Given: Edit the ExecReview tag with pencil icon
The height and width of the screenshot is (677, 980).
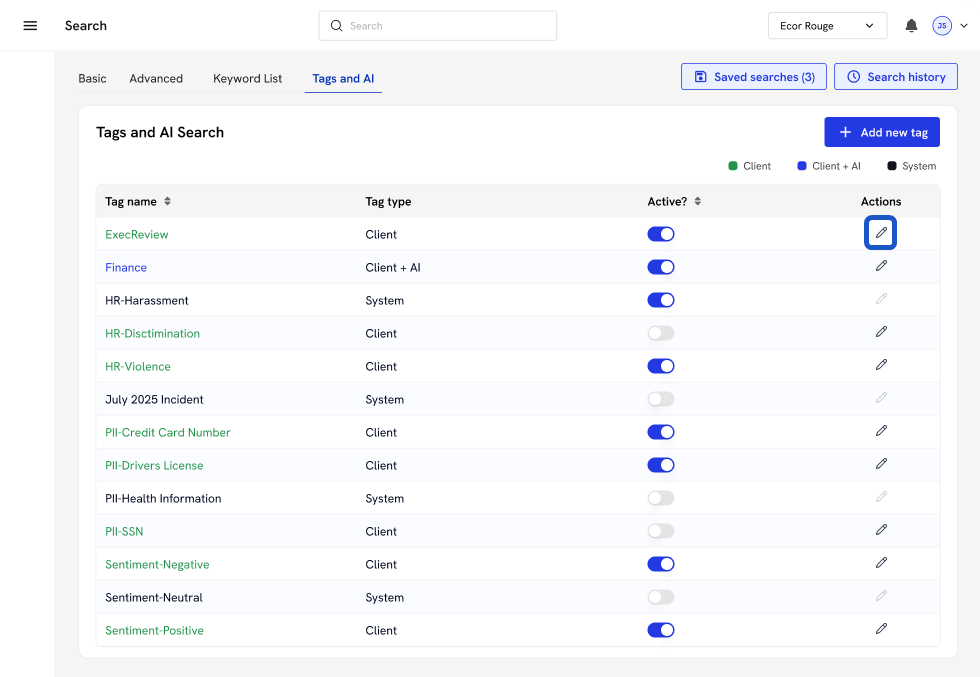Looking at the screenshot, I should [x=881, y=233].
